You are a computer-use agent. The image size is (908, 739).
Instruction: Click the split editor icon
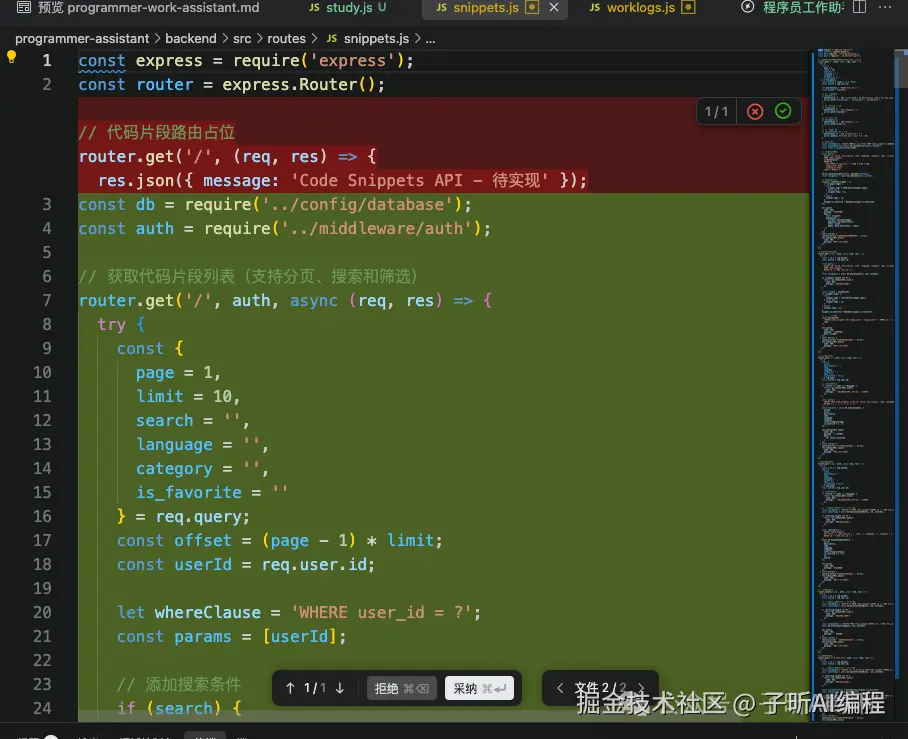[860, 8]
